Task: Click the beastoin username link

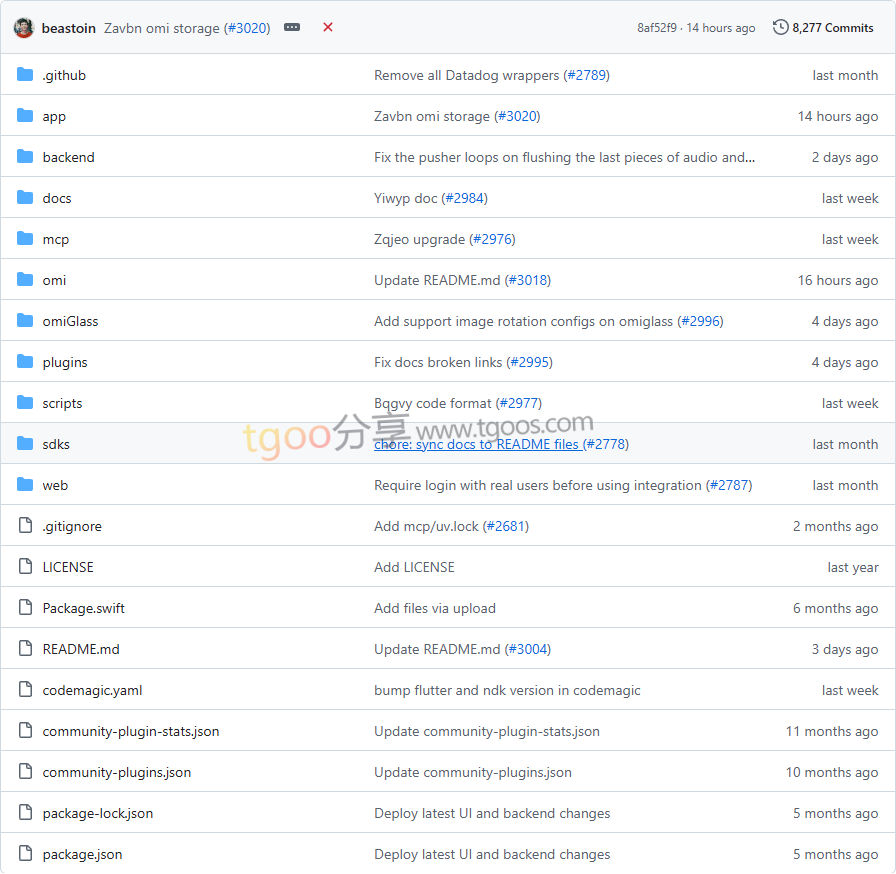Action: (x=69, y=28)
